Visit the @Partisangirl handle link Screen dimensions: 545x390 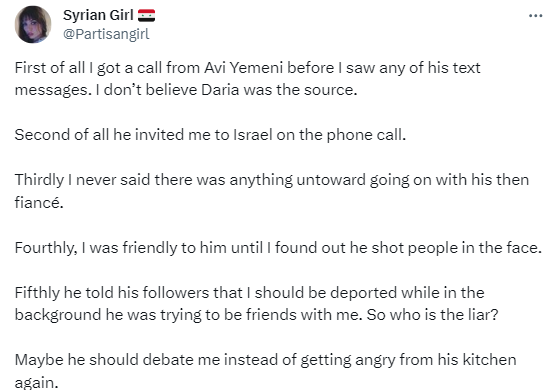[106, 34]
